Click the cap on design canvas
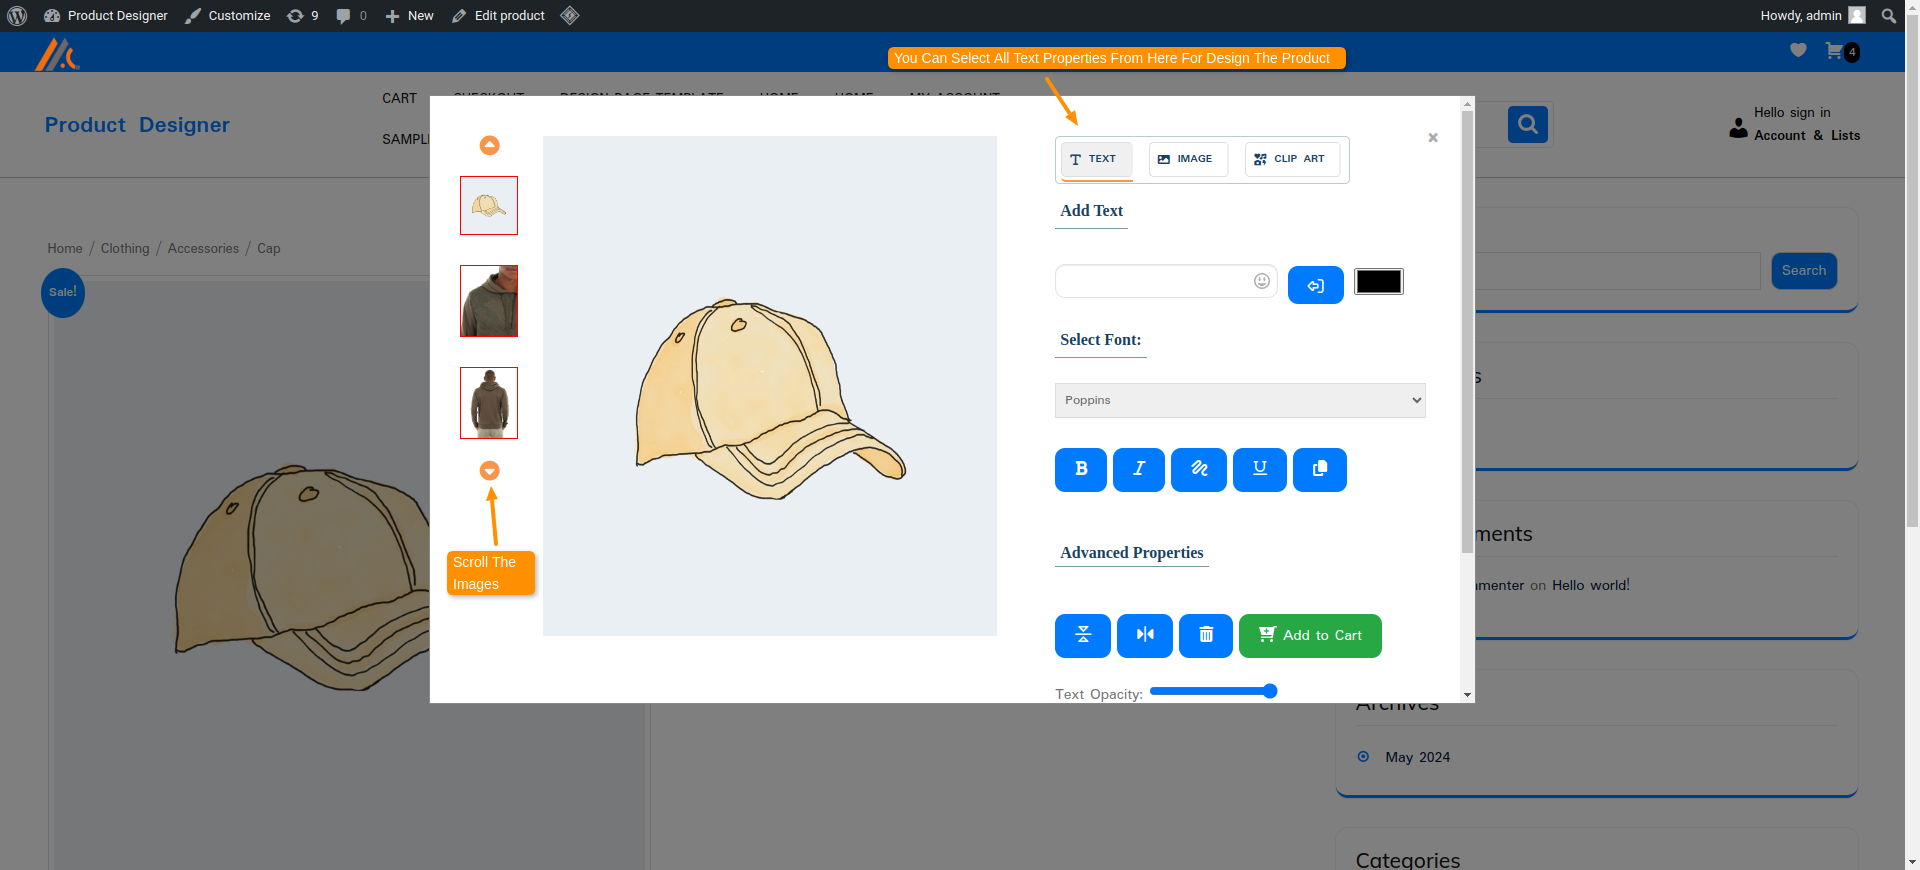 [770, 398]
